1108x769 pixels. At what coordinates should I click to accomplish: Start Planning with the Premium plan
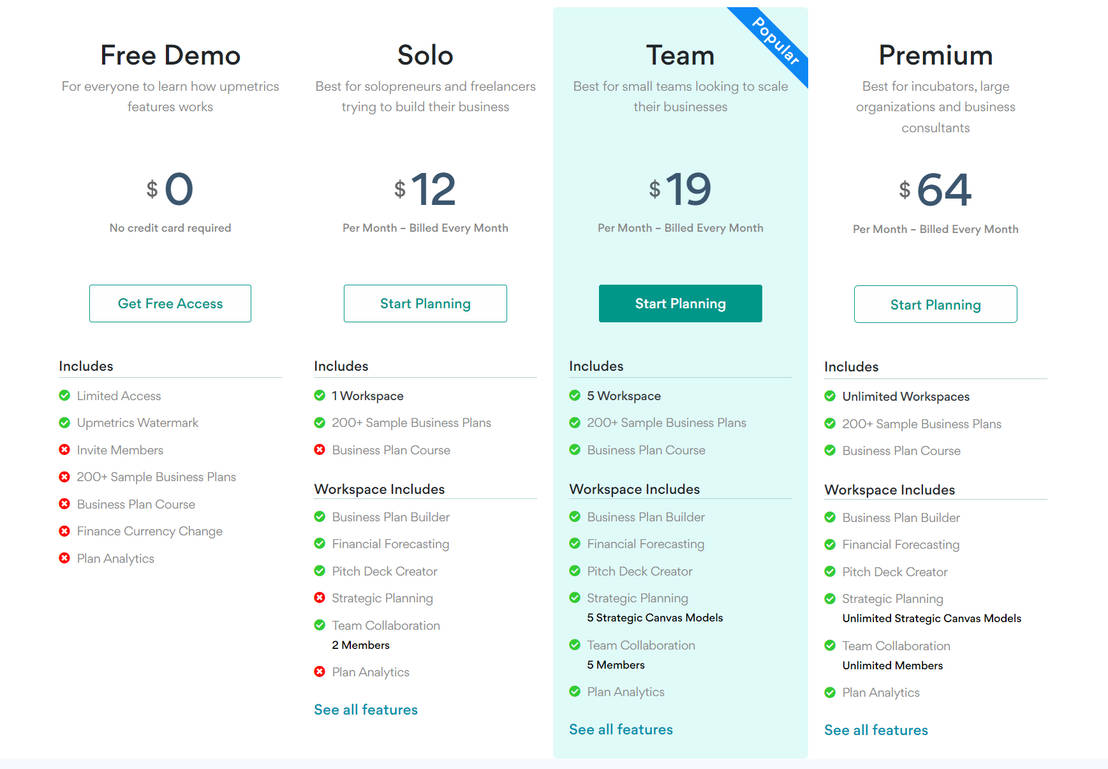point(936,304)
